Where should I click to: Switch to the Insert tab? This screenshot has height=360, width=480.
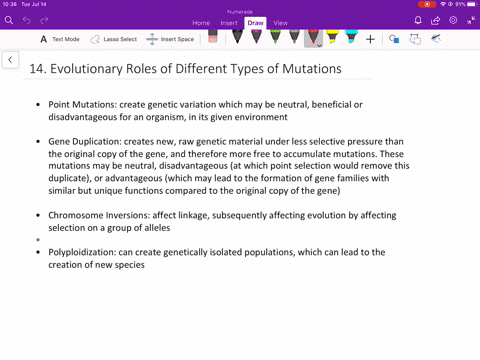pos(229,23)
